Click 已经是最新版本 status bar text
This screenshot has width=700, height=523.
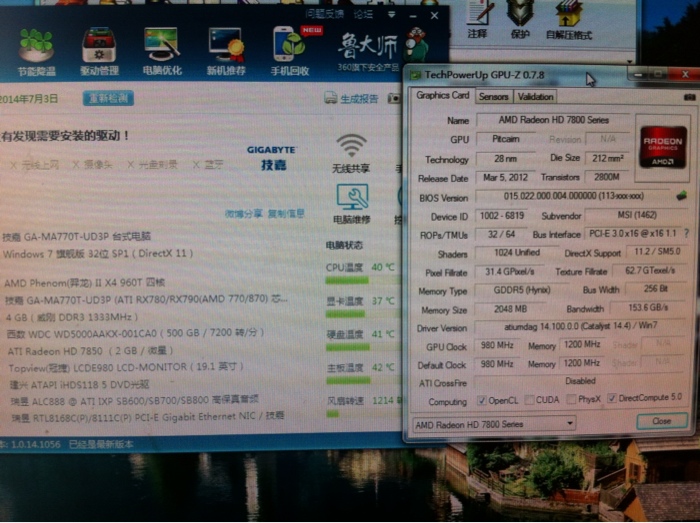[x=101, y=444]
